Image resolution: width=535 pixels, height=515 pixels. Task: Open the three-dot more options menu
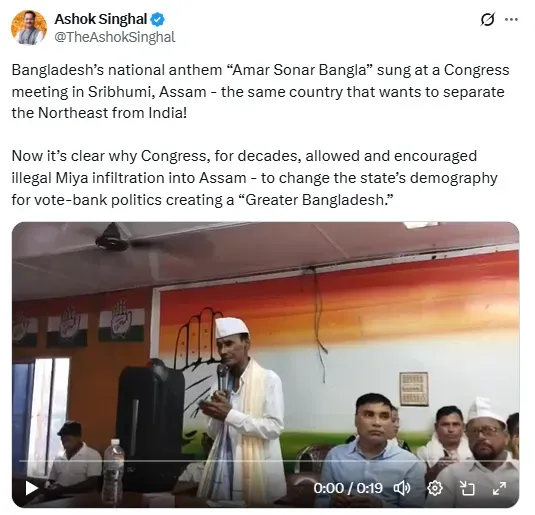pyautogui.click(x=511, y=19)
